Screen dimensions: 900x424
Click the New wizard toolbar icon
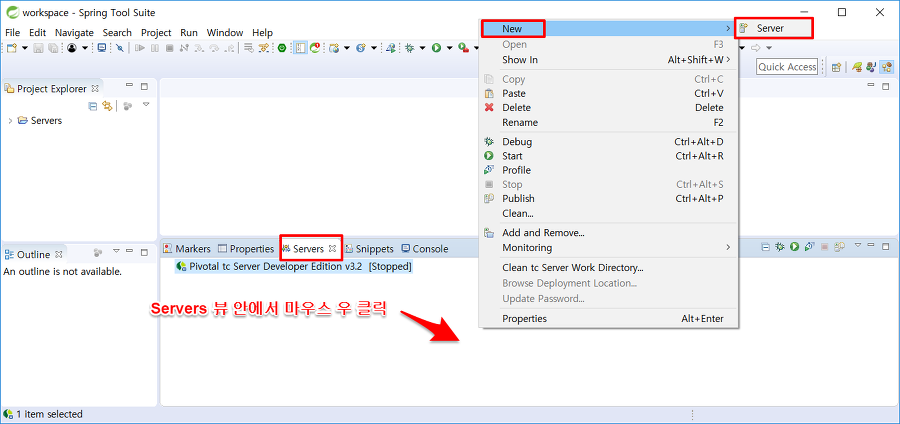[11, 48]
